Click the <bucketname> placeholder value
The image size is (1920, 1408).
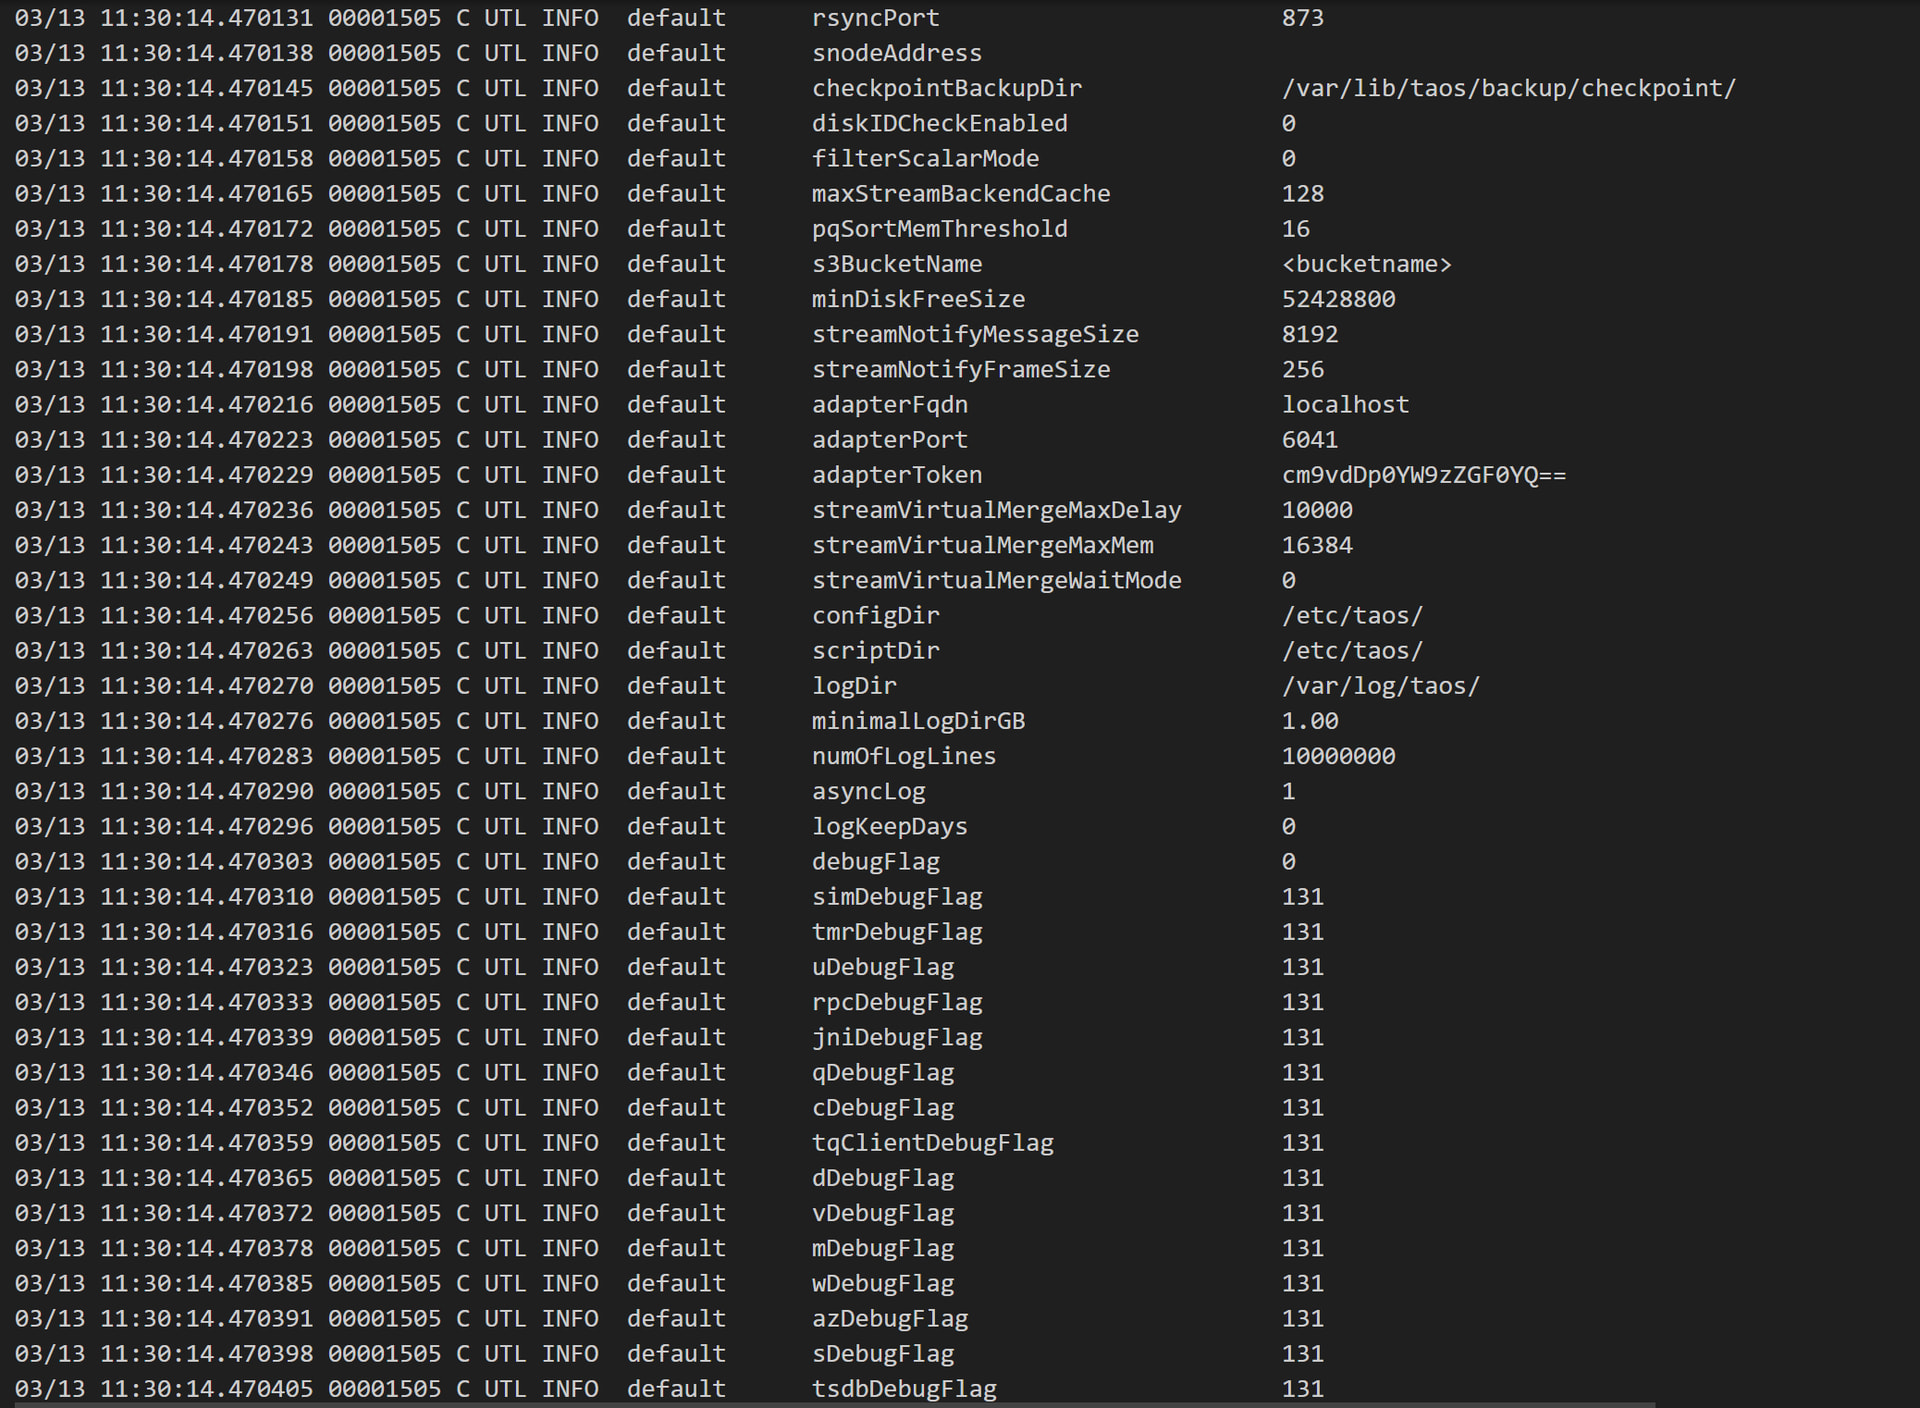(x=1366, y=264)
